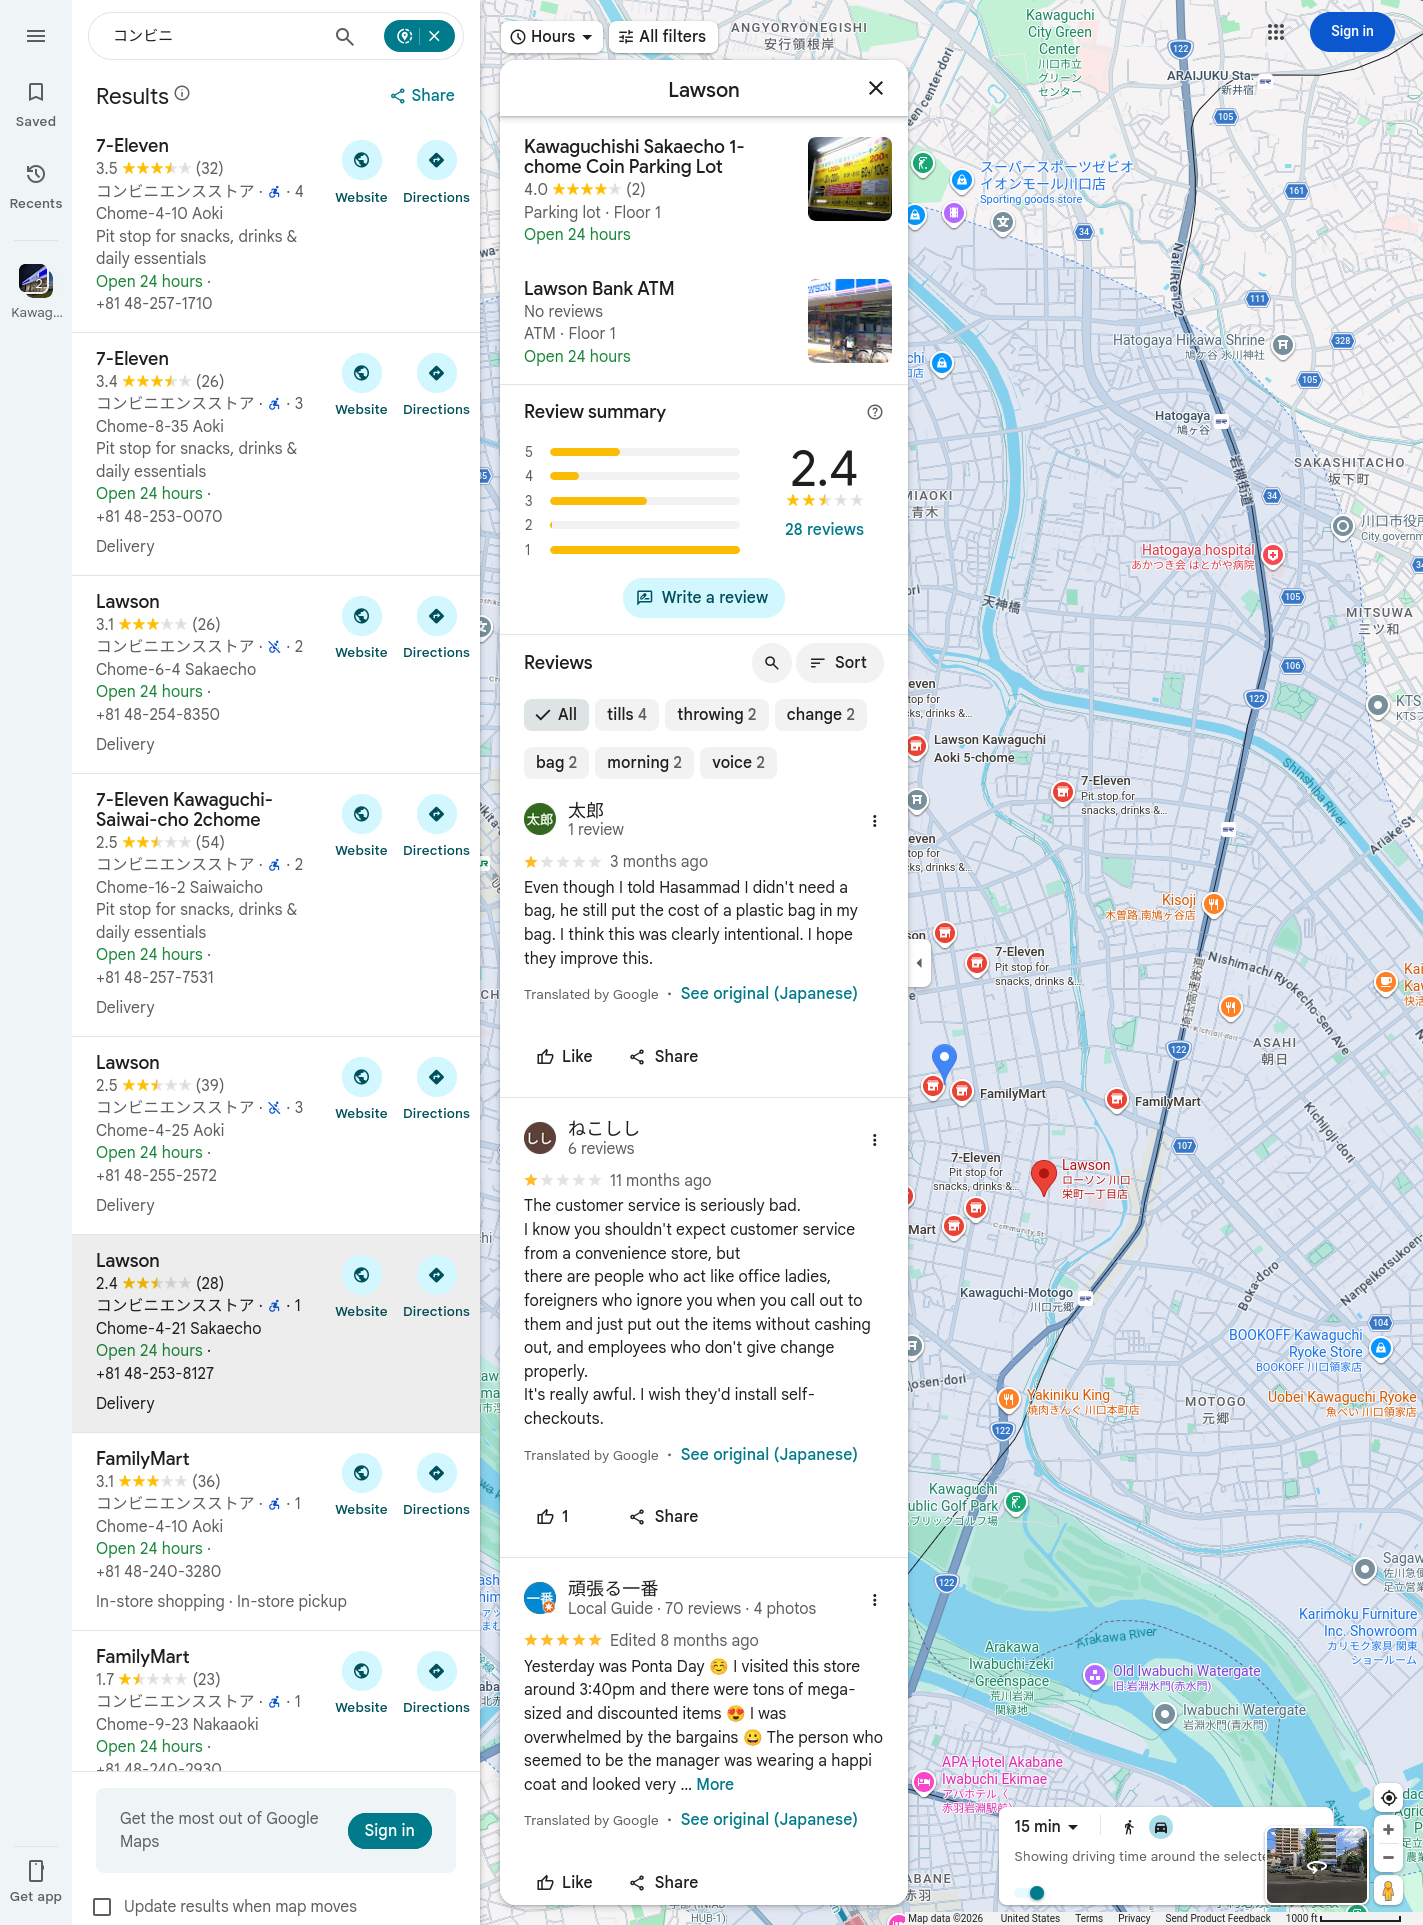Open All filters
This screenshot has height=1925, width=1423.
tap(663, 37)
